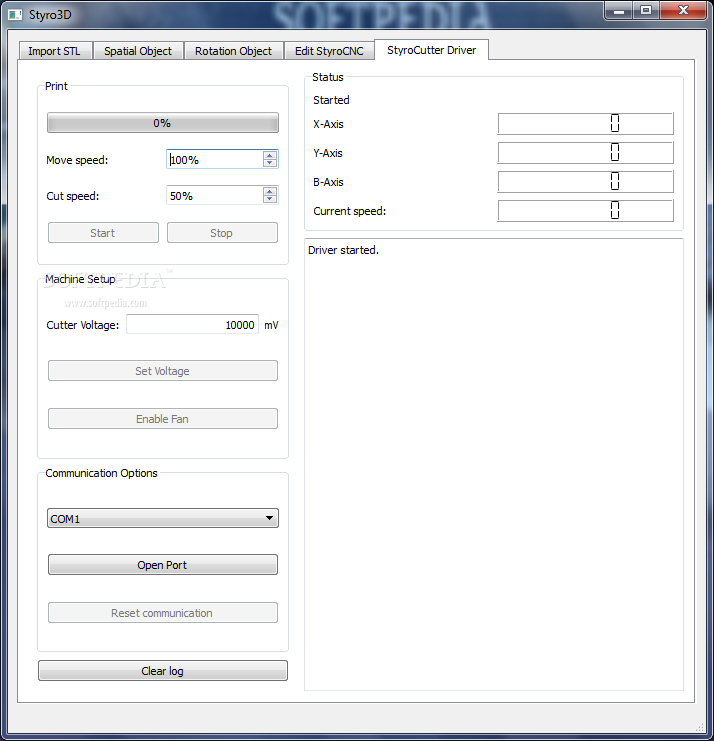This screenshot has height=741, width=714.
Task: Click the 0% print progress bar
Action: coord(163,123)
